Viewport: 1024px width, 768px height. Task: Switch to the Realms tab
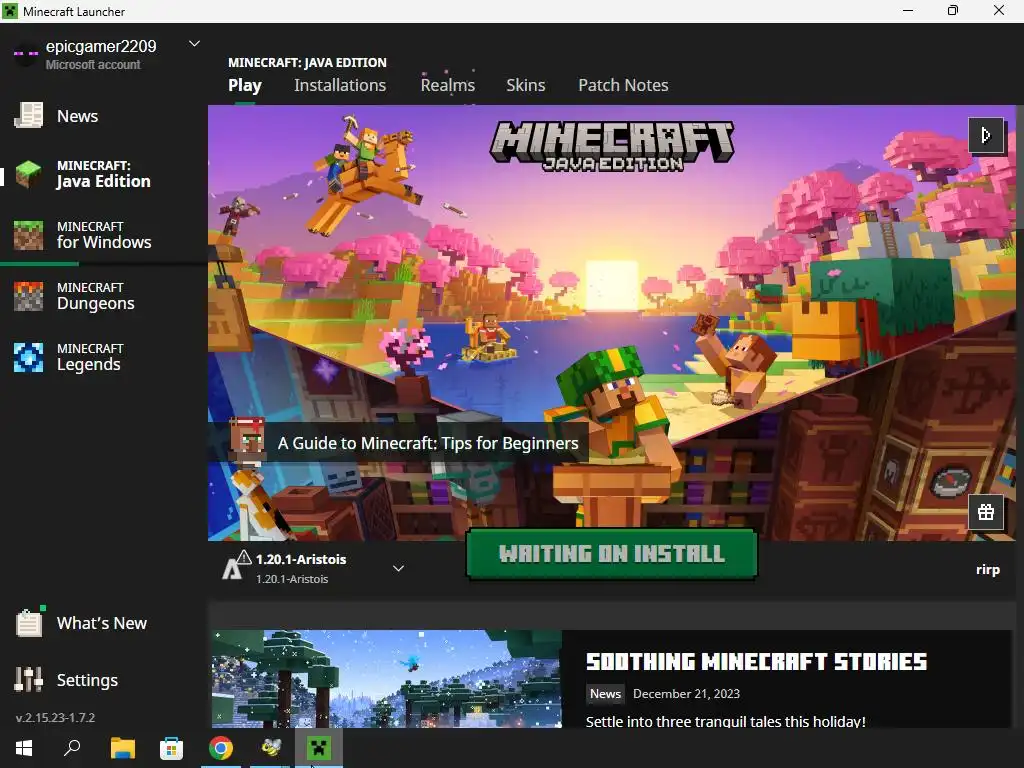click(x=447, y=86)
